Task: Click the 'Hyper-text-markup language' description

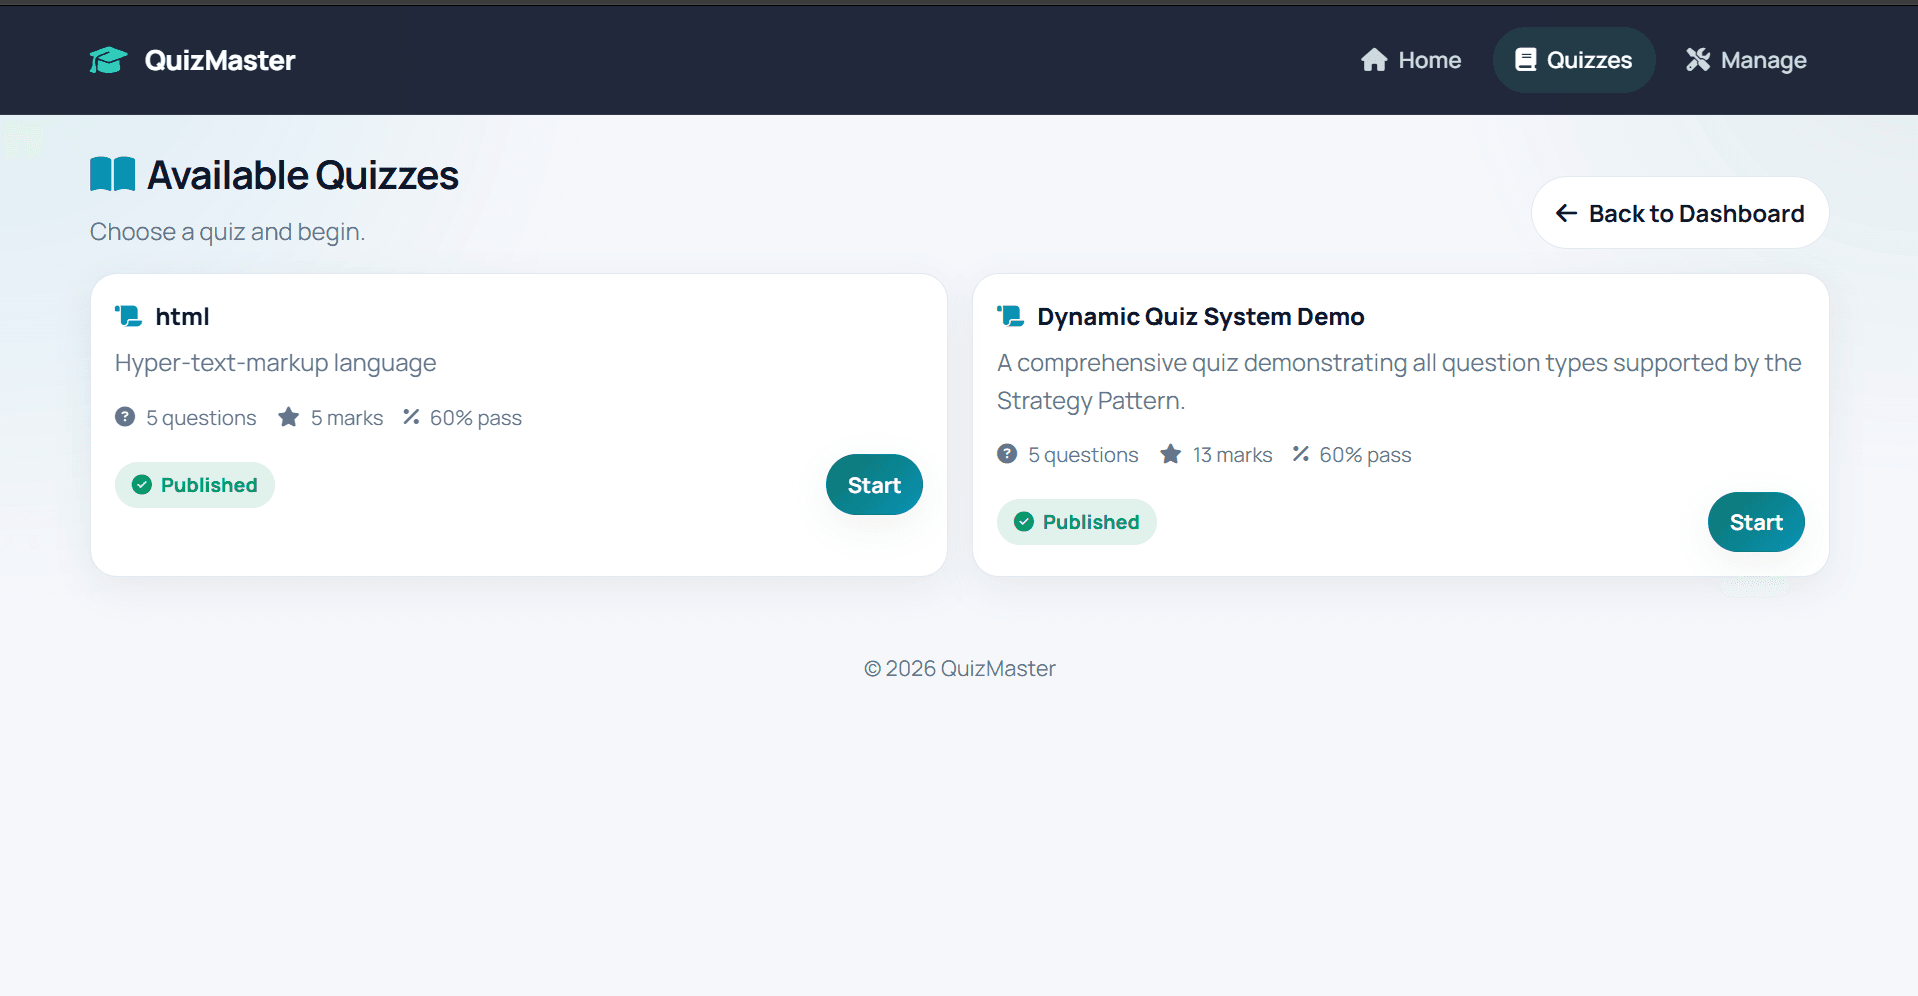Action: point(275,363)
